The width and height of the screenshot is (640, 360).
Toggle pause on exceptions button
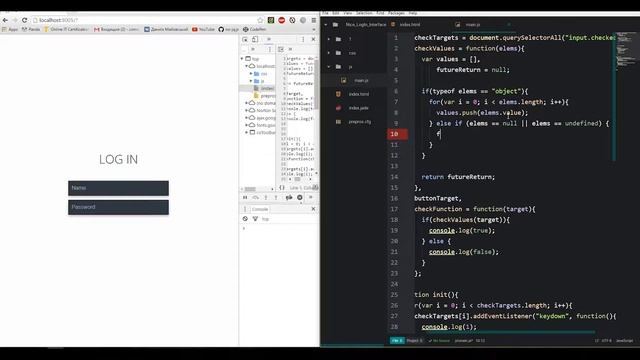pos(300,198)
